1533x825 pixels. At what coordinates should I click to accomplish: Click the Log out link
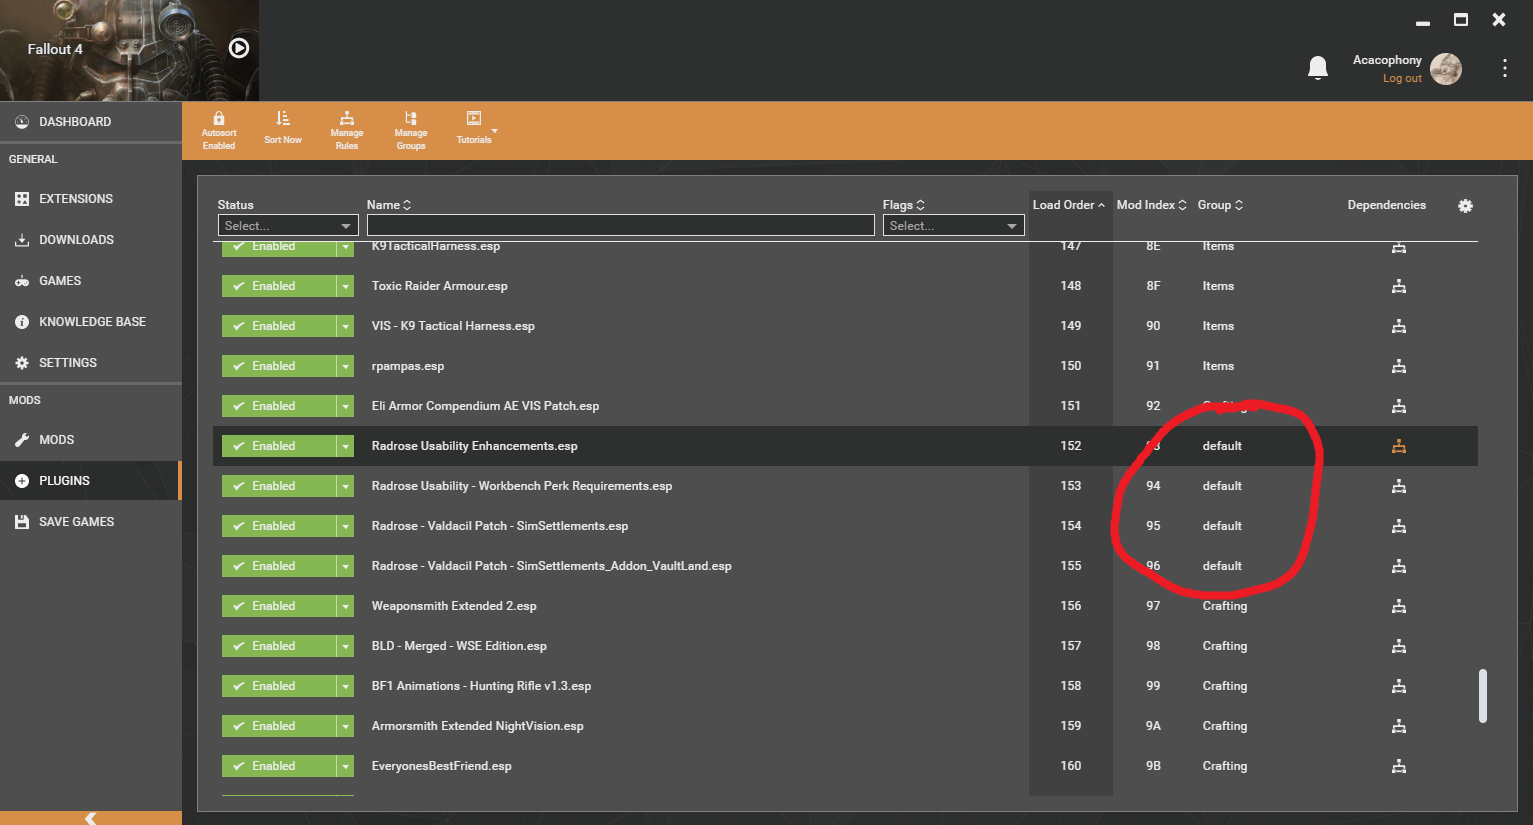(1402, 78)
